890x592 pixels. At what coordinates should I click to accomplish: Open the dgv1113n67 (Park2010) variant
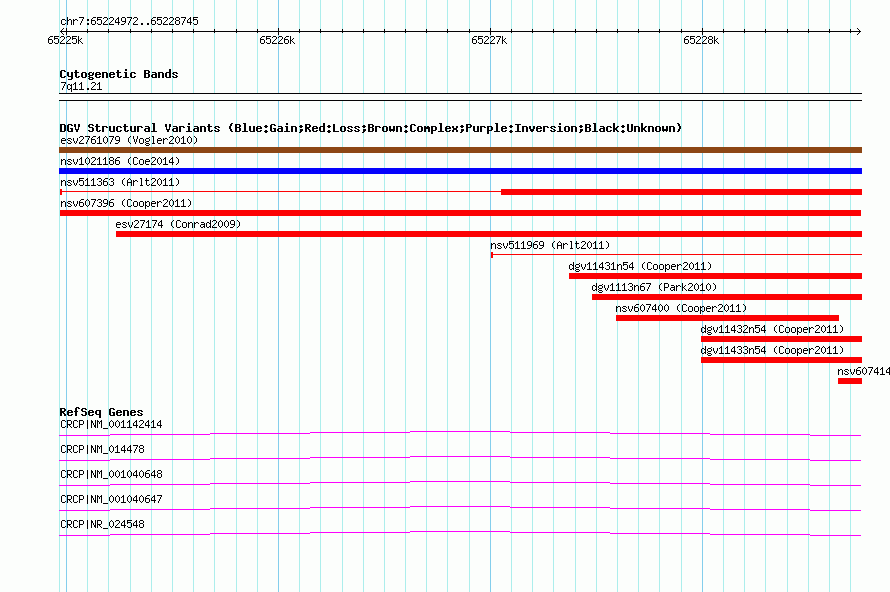pos(726,297)
